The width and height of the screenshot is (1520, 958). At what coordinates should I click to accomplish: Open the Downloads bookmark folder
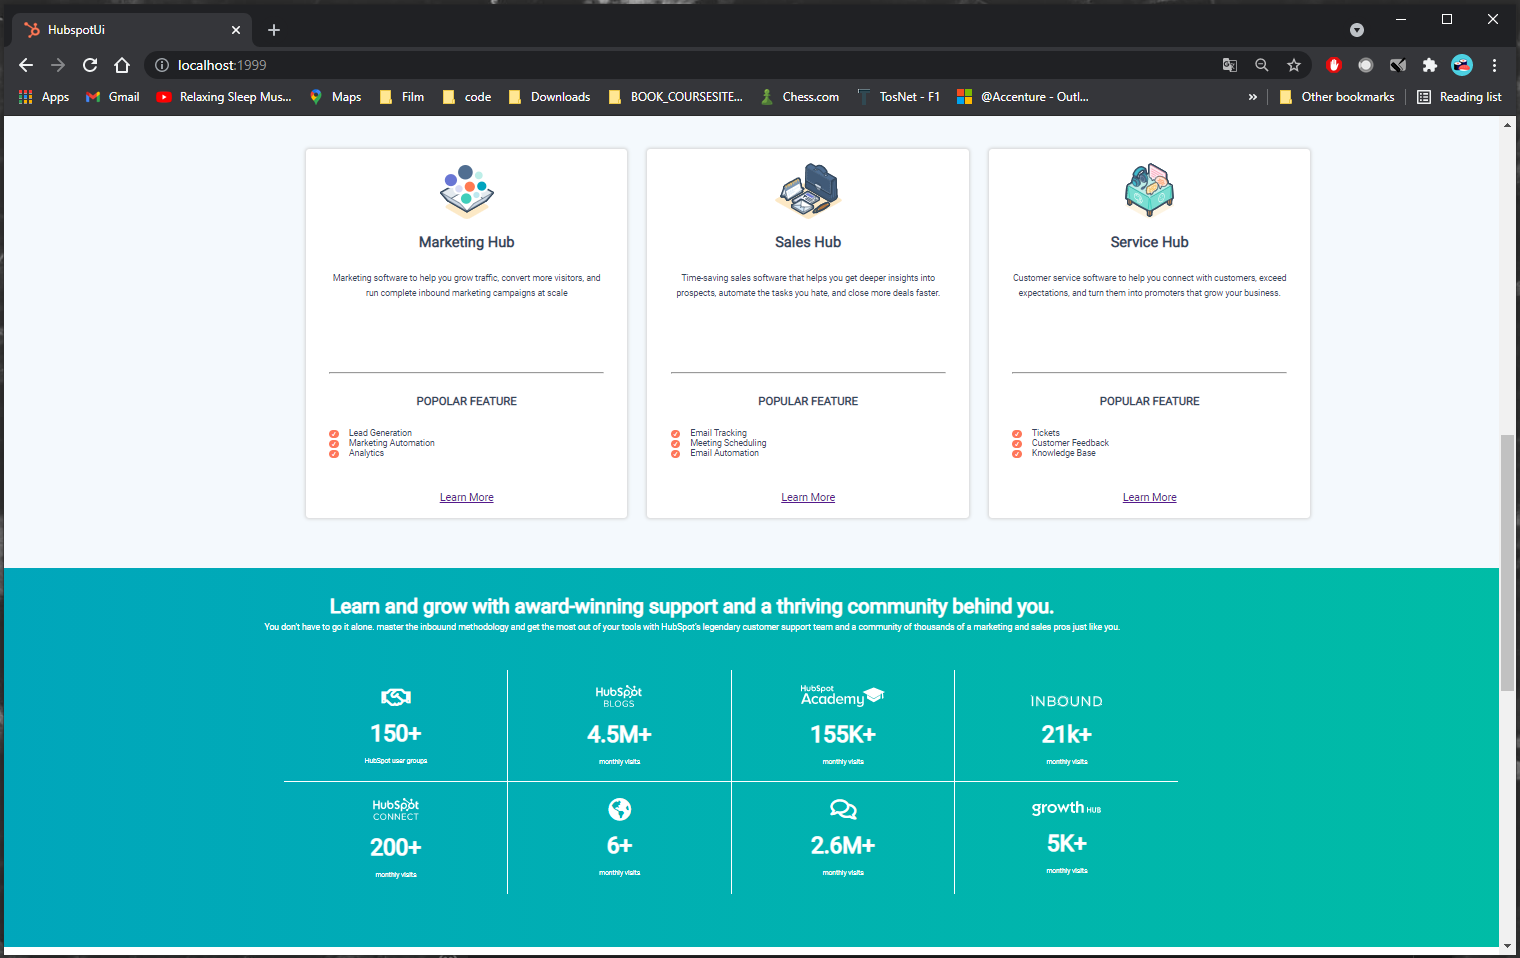(549, 97)
